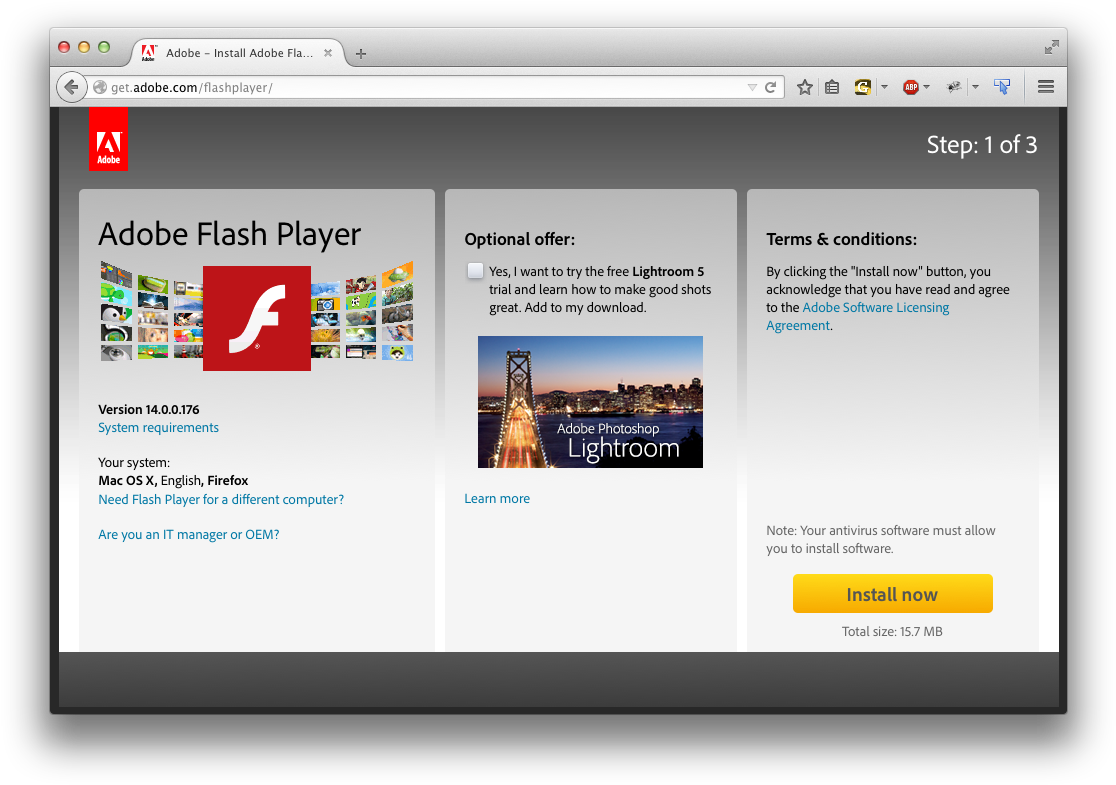Click the Adobe Photoshop Lightroom promo image

(x=590, y=402)
